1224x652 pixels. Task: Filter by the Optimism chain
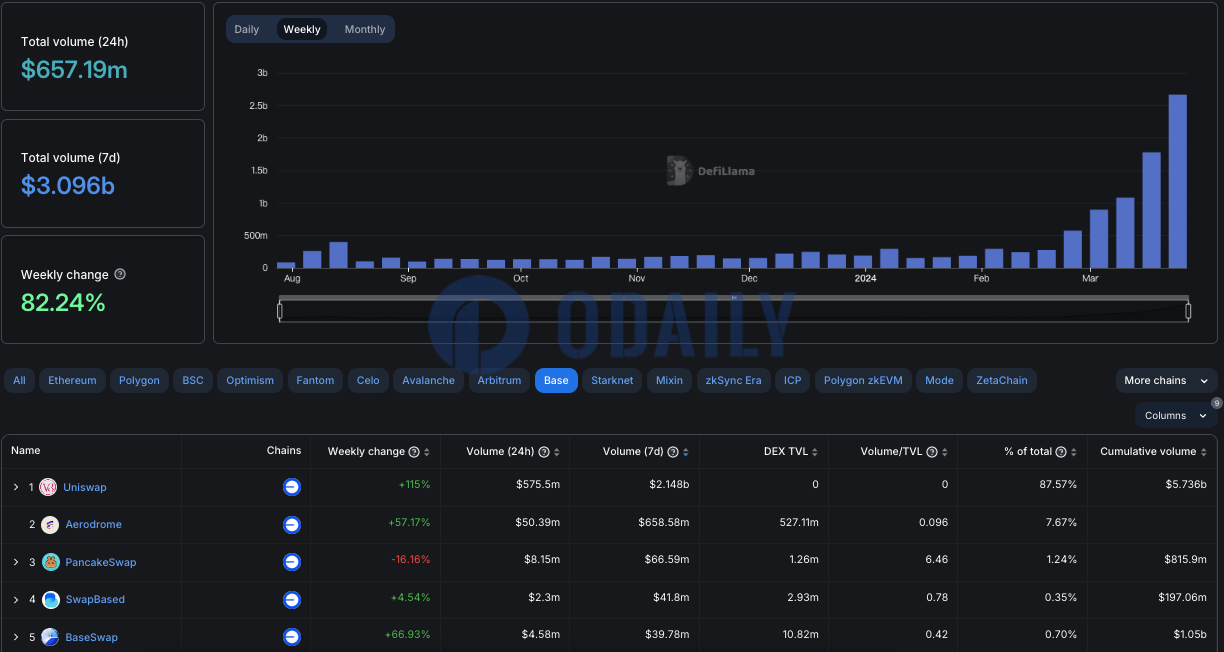(x=250, y=380)
